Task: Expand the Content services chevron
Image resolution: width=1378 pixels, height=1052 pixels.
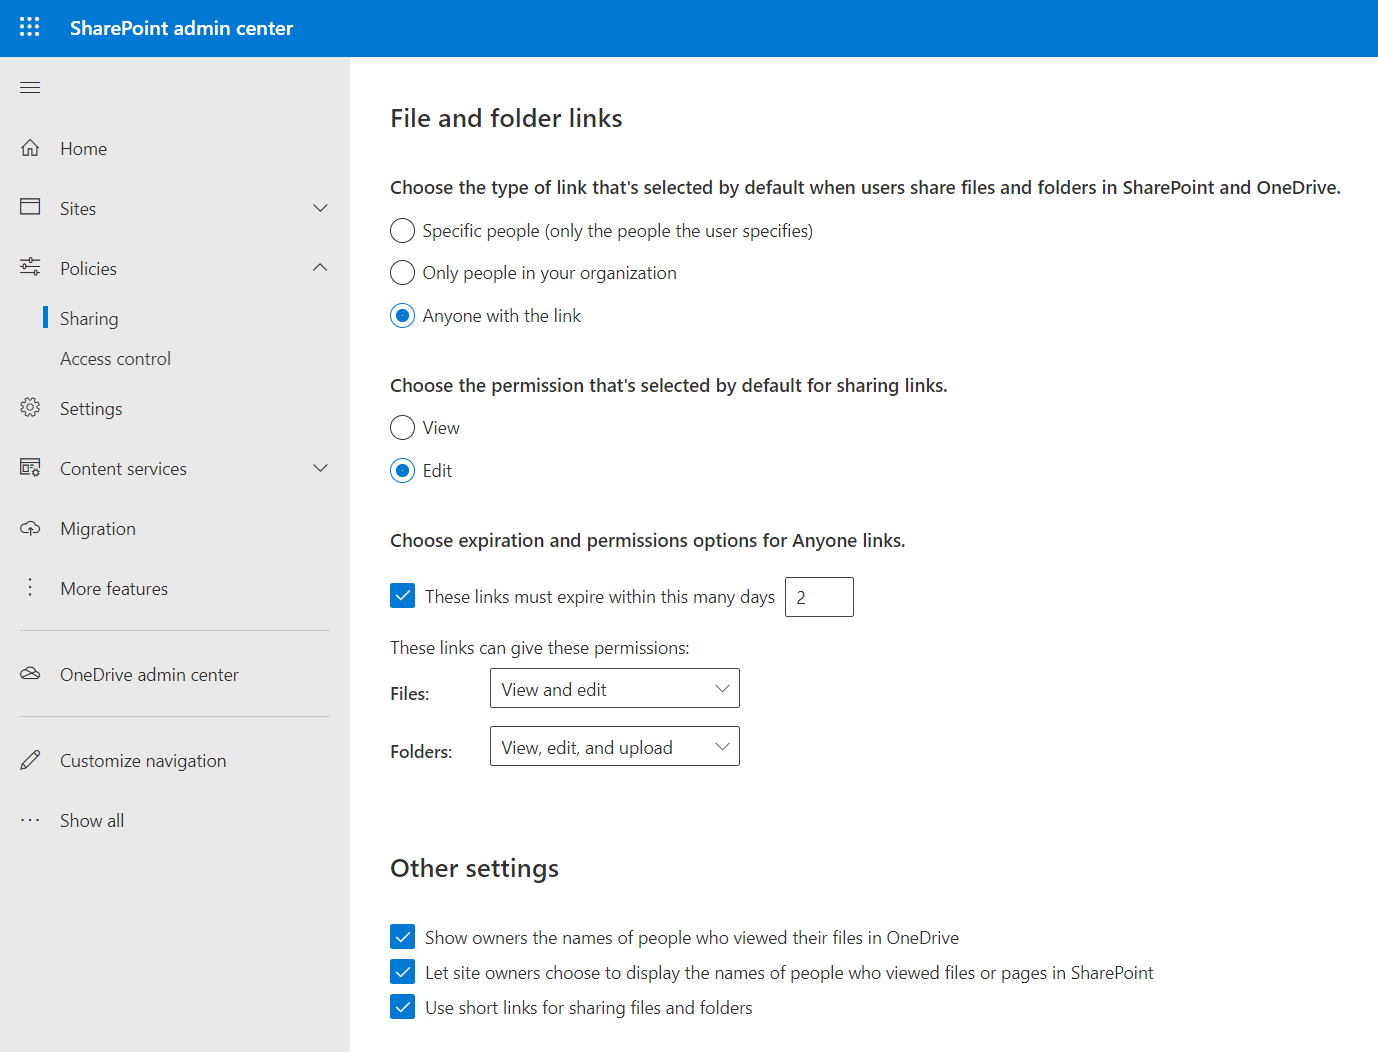Action: pyautogui.click(x=320, y=468)
